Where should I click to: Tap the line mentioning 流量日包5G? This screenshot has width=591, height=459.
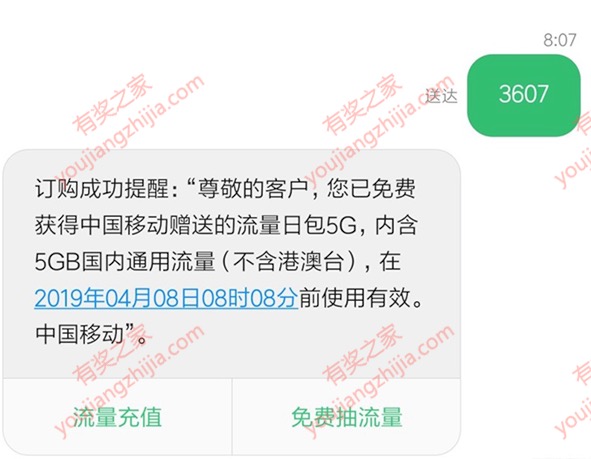[x=226, y=225]
